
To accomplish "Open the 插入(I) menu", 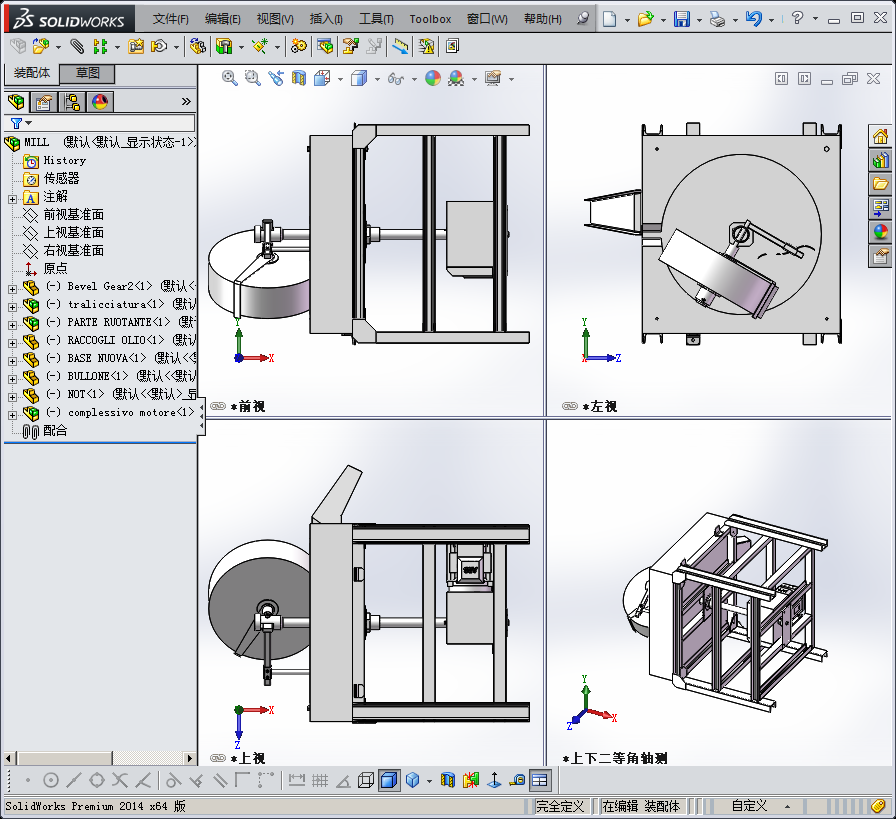I will click(x=326, y=19).
